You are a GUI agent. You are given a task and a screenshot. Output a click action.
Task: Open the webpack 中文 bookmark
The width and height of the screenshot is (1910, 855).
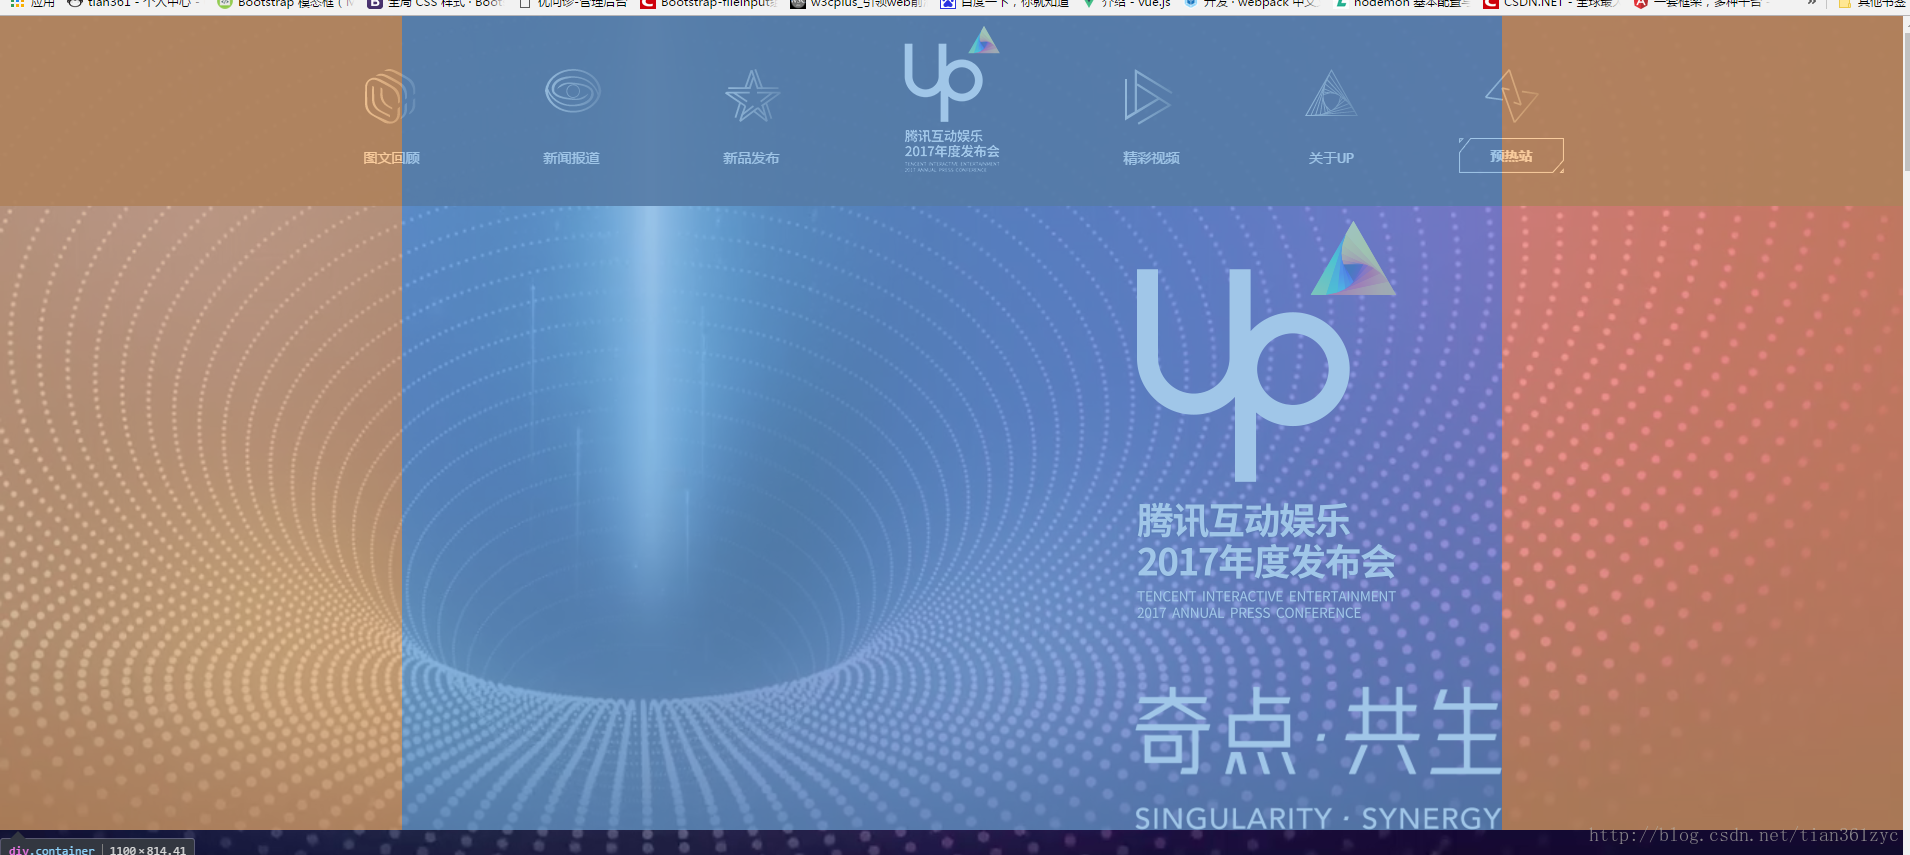click(x=1251, y=4)
